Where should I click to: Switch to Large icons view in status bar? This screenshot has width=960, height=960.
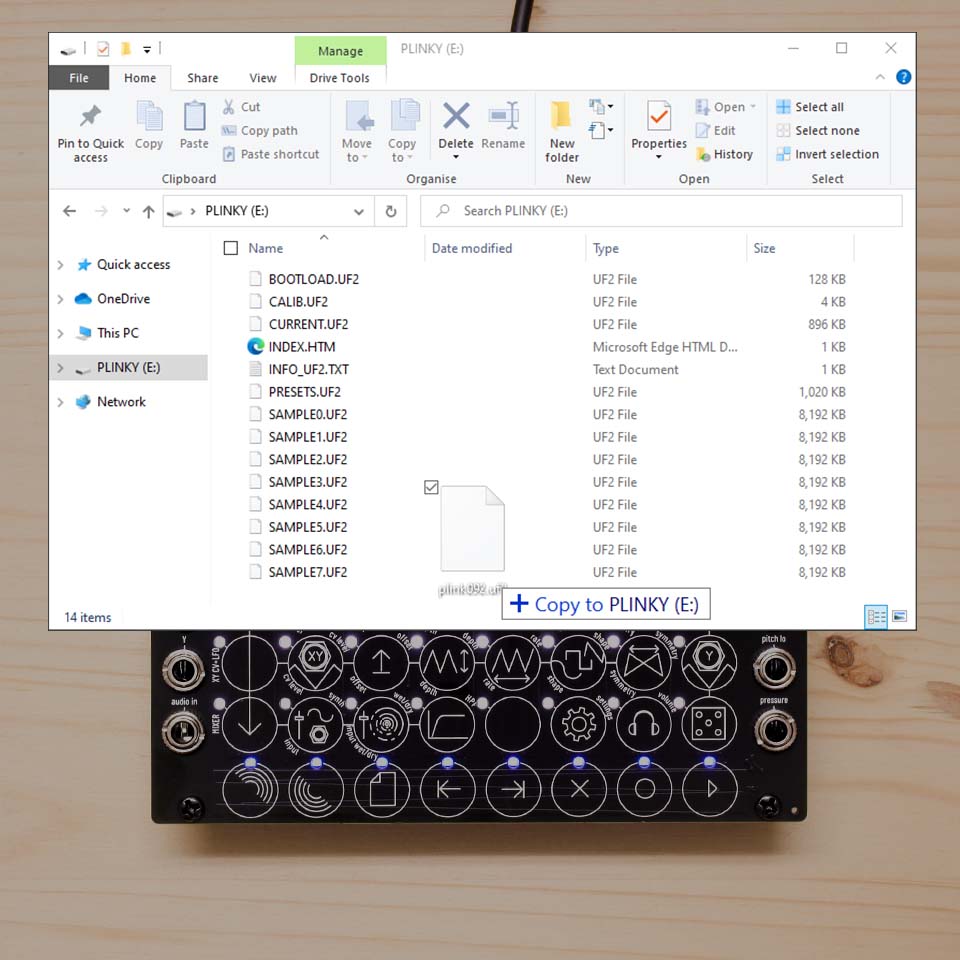coord(899,617)
